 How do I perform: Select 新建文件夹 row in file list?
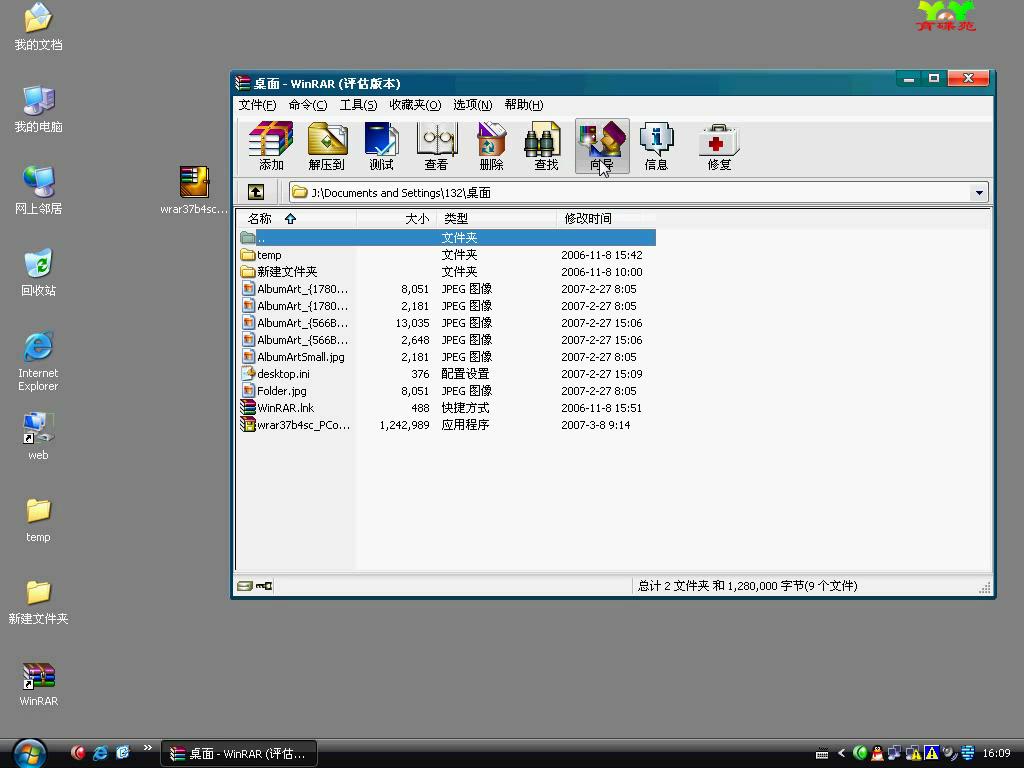447,272
